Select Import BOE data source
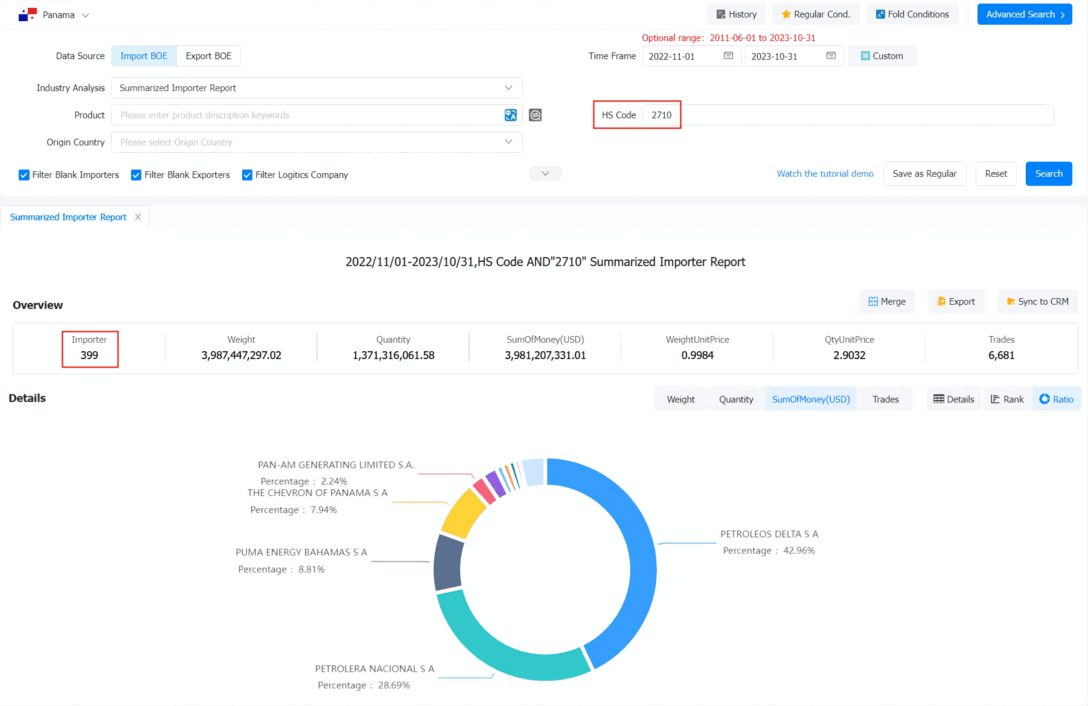 [144, 56]
